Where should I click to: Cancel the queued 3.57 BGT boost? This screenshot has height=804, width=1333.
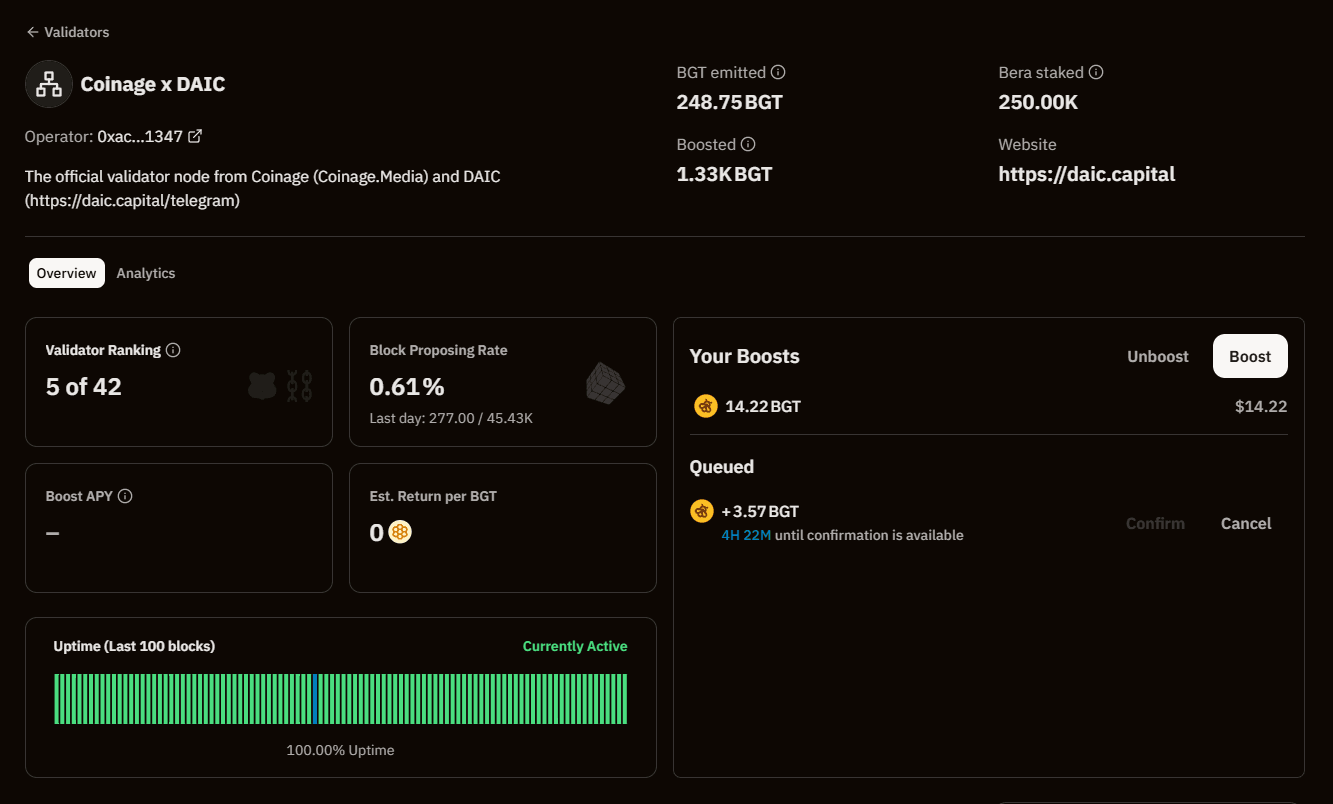(x=1246, y=523)
